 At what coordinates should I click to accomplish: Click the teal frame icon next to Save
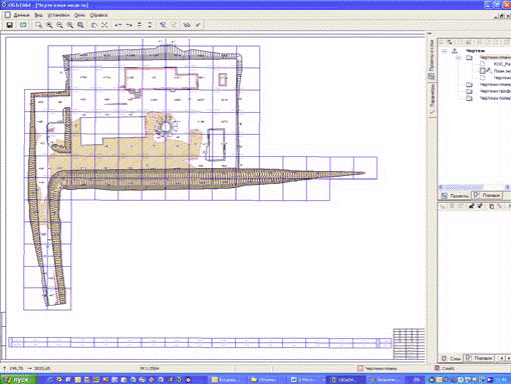click(x=23, y=25)
